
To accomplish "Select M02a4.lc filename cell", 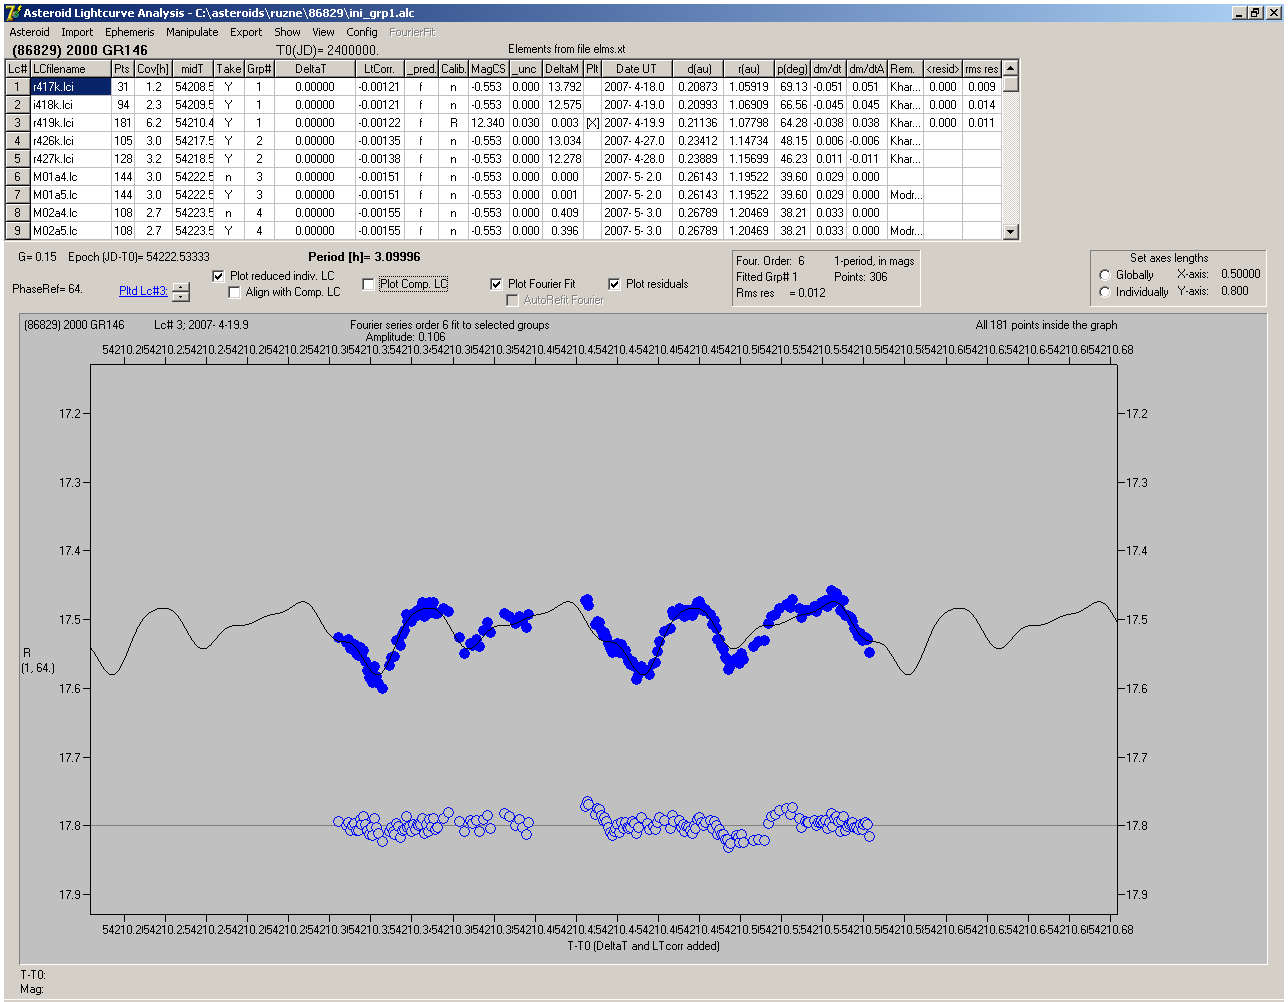I will (70, 213).
